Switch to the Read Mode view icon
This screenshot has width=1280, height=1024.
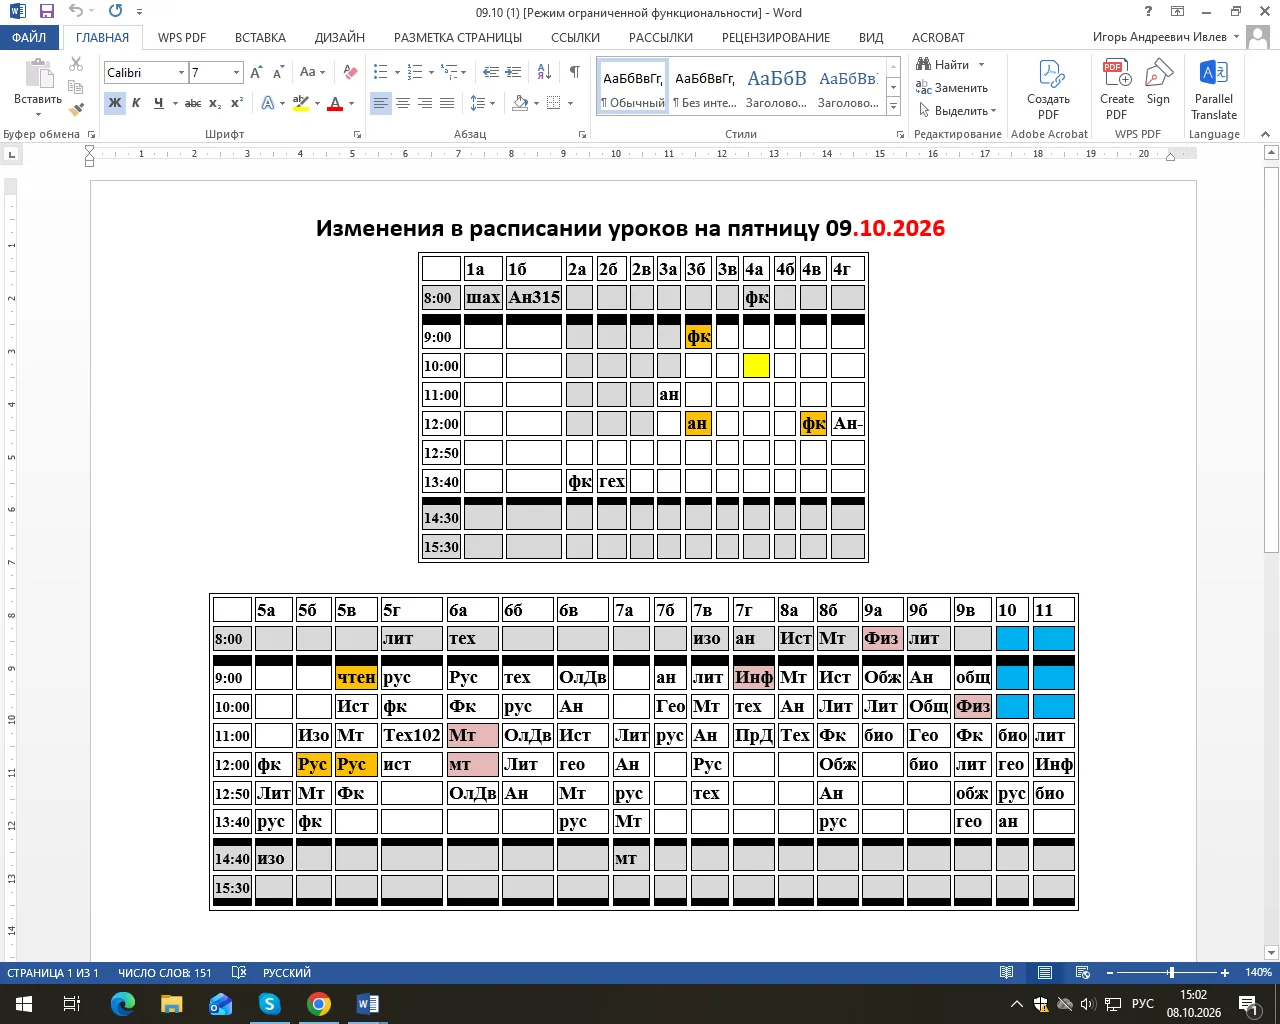pyautogui.click(x=1007, y=972)
